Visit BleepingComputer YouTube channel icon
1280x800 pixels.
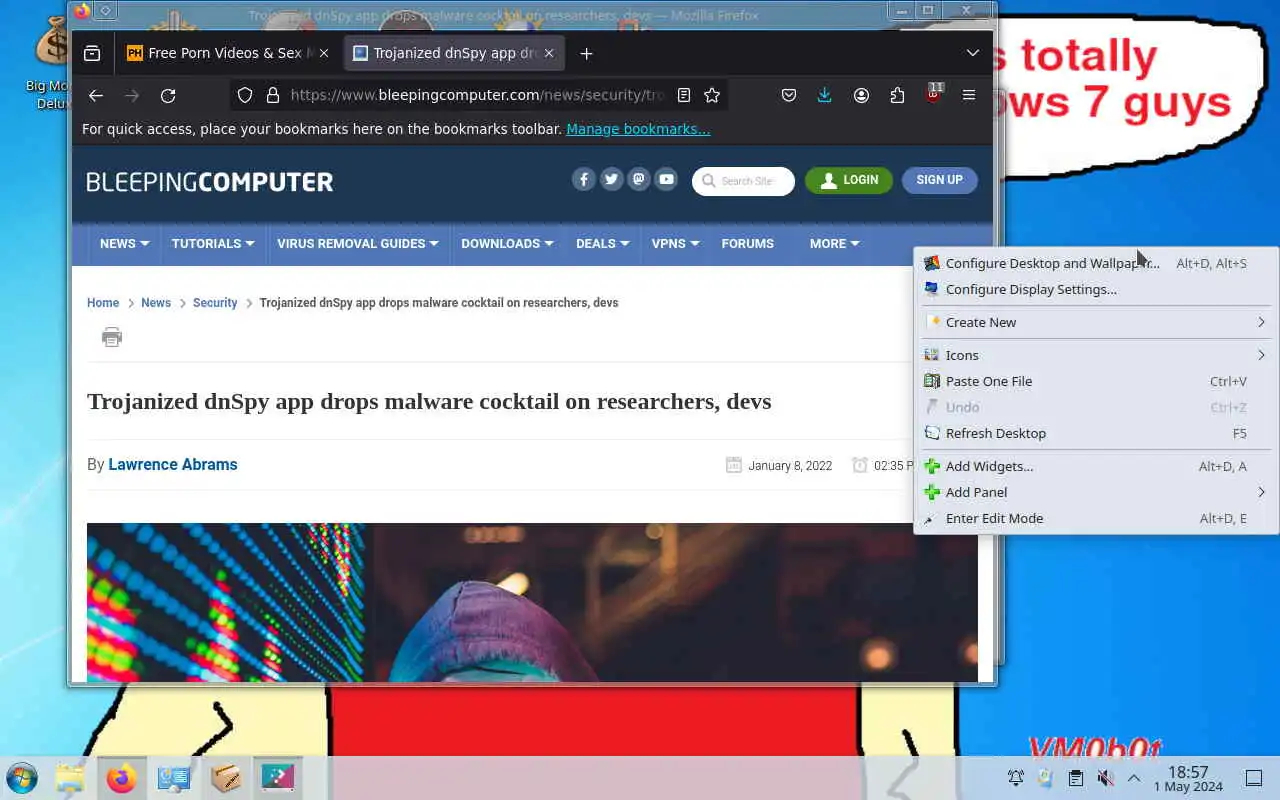[666, 179]
